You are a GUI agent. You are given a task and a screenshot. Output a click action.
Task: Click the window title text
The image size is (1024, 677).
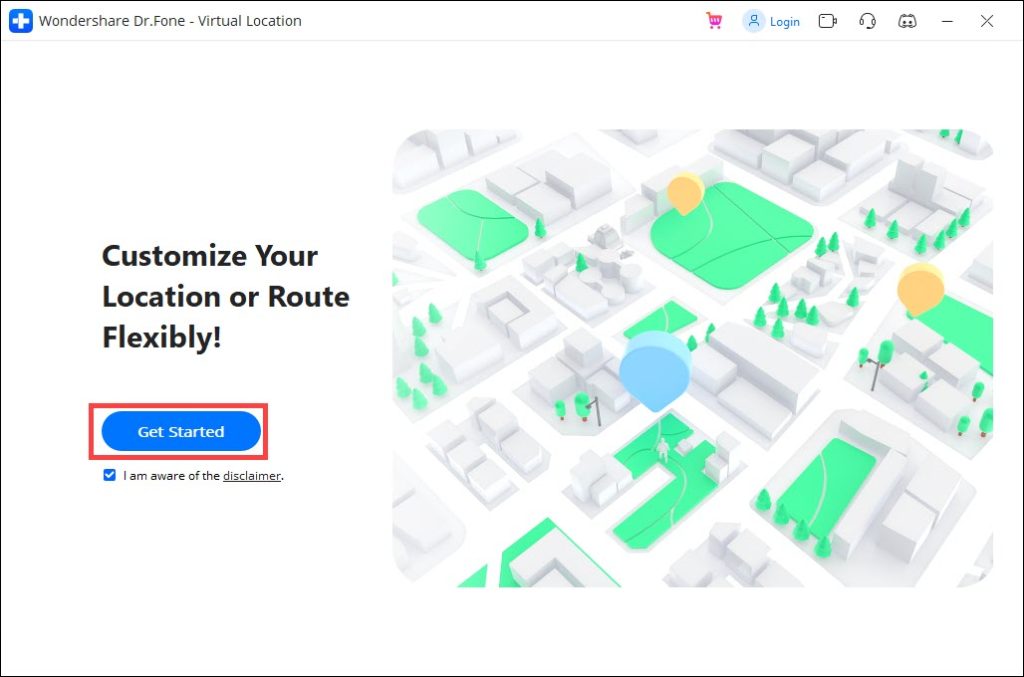(x=170, y=21)
